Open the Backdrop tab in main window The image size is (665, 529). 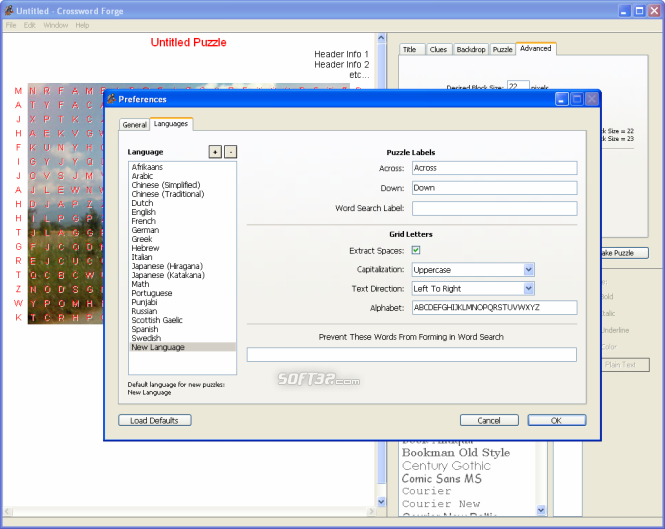coord(471,50)
